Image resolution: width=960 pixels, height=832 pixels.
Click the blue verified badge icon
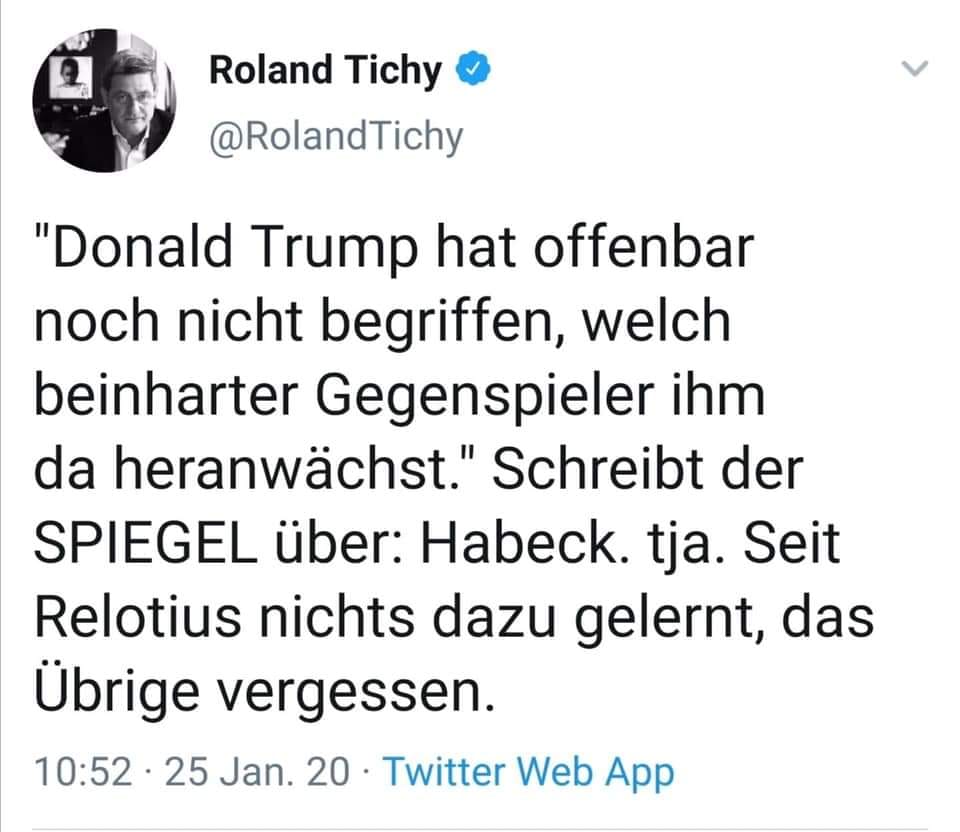(473, 70)
